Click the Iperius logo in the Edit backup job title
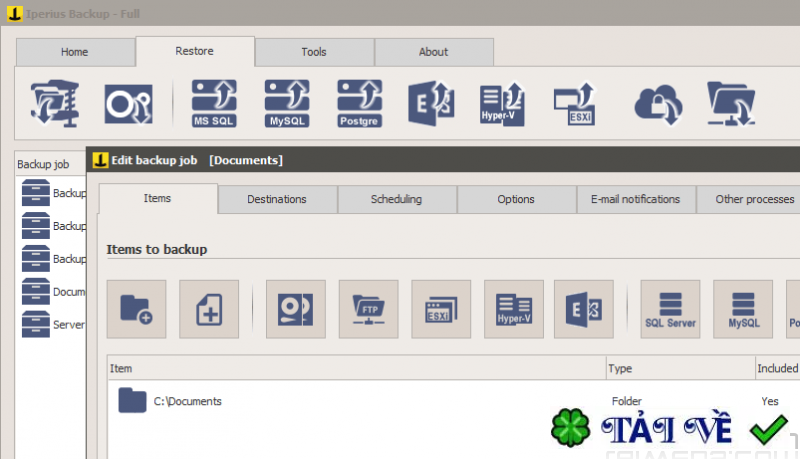 click(x=101, y=160)
